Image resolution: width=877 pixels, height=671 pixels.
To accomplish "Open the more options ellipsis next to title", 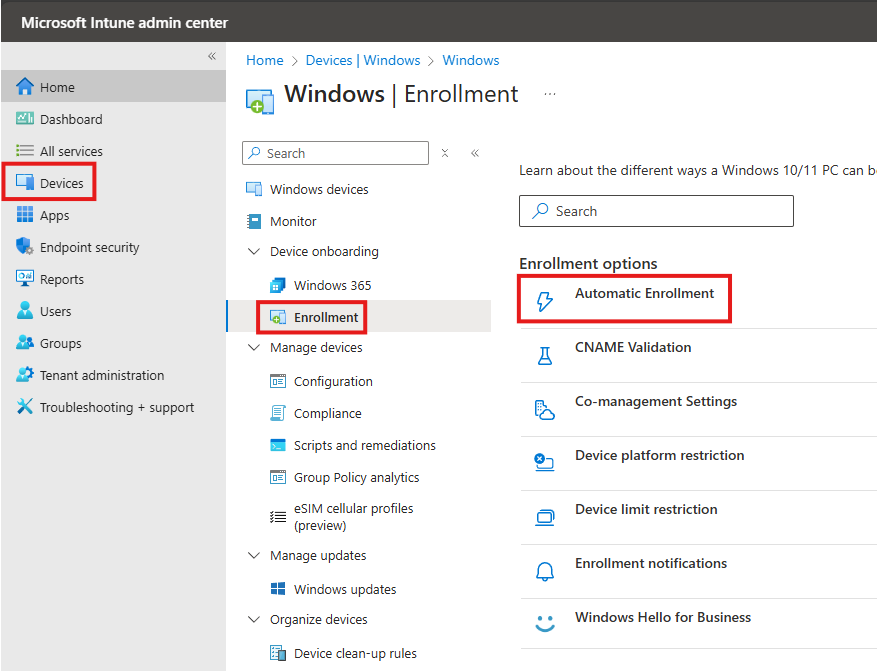I will point(550,94).
